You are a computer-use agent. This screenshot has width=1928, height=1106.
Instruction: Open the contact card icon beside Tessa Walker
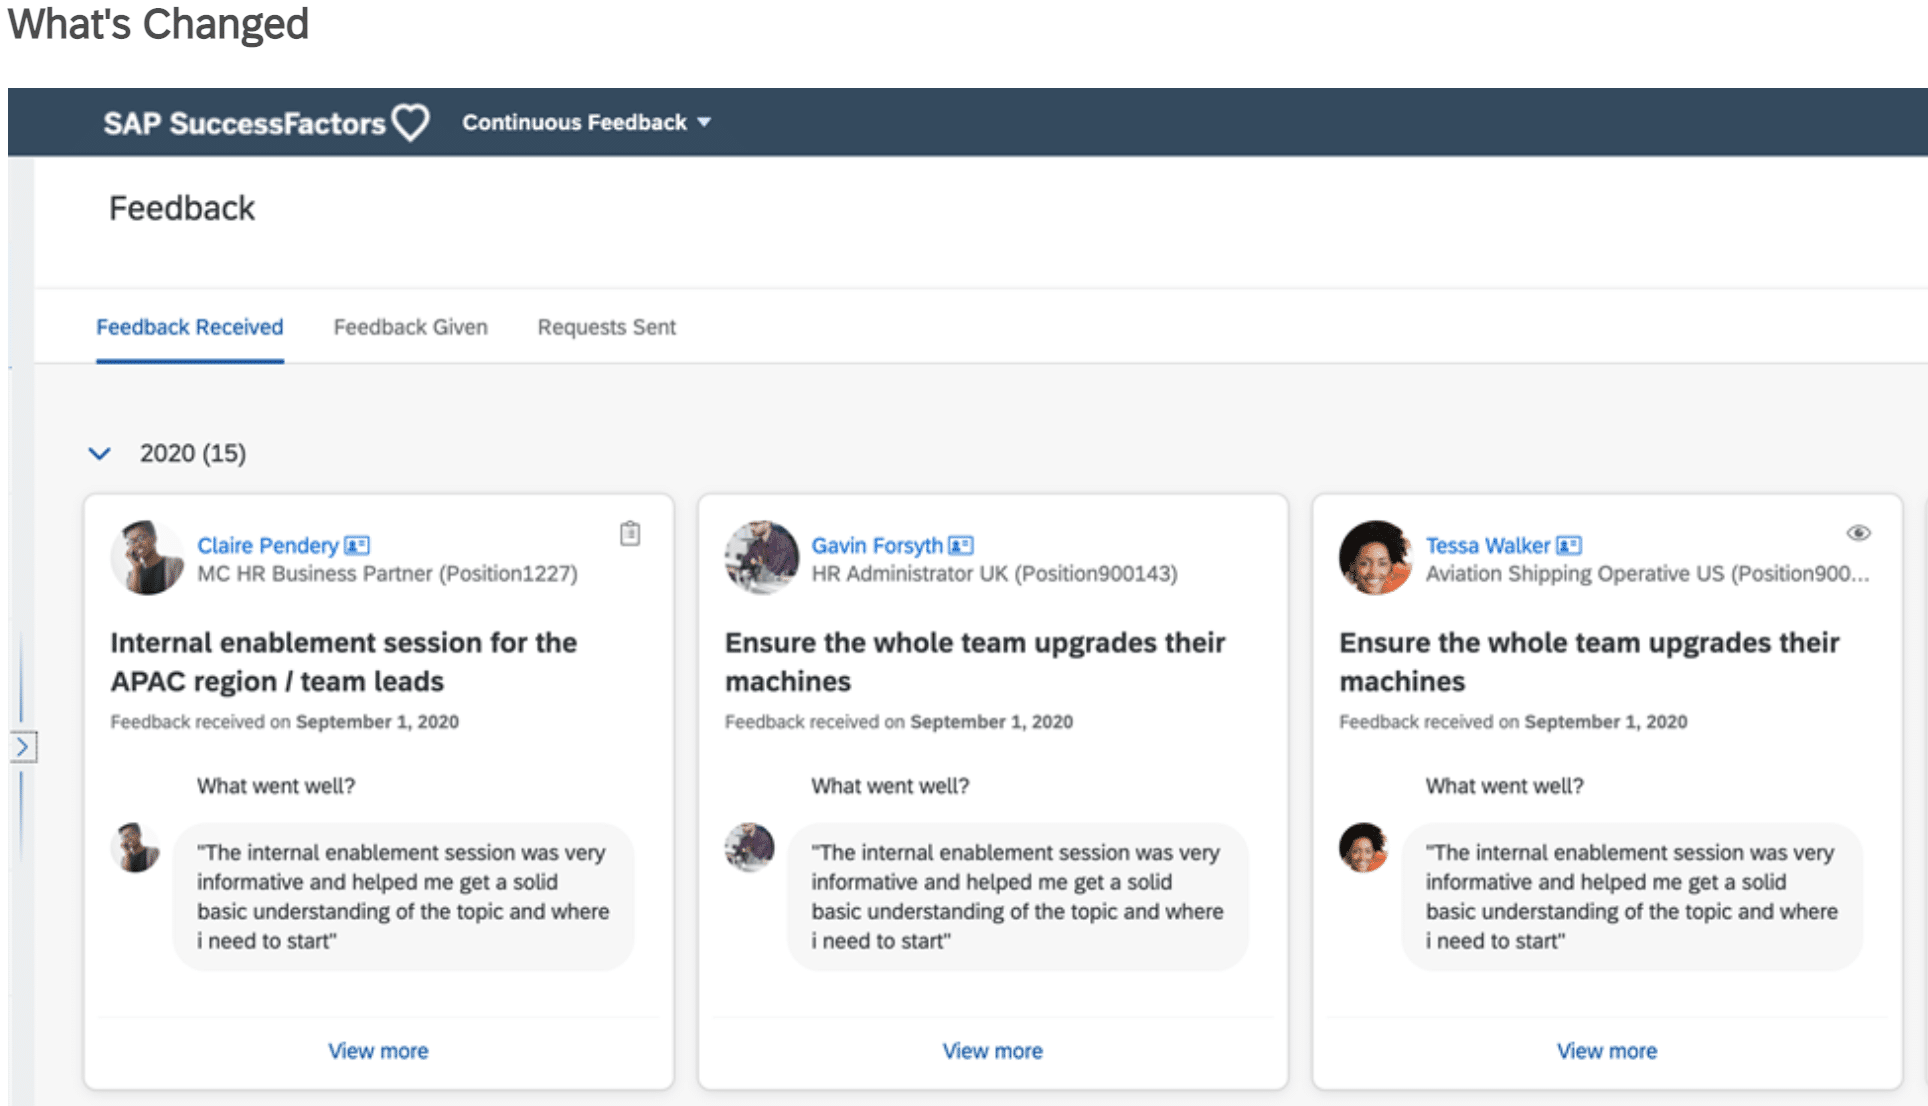click(x=1569, y=545)
